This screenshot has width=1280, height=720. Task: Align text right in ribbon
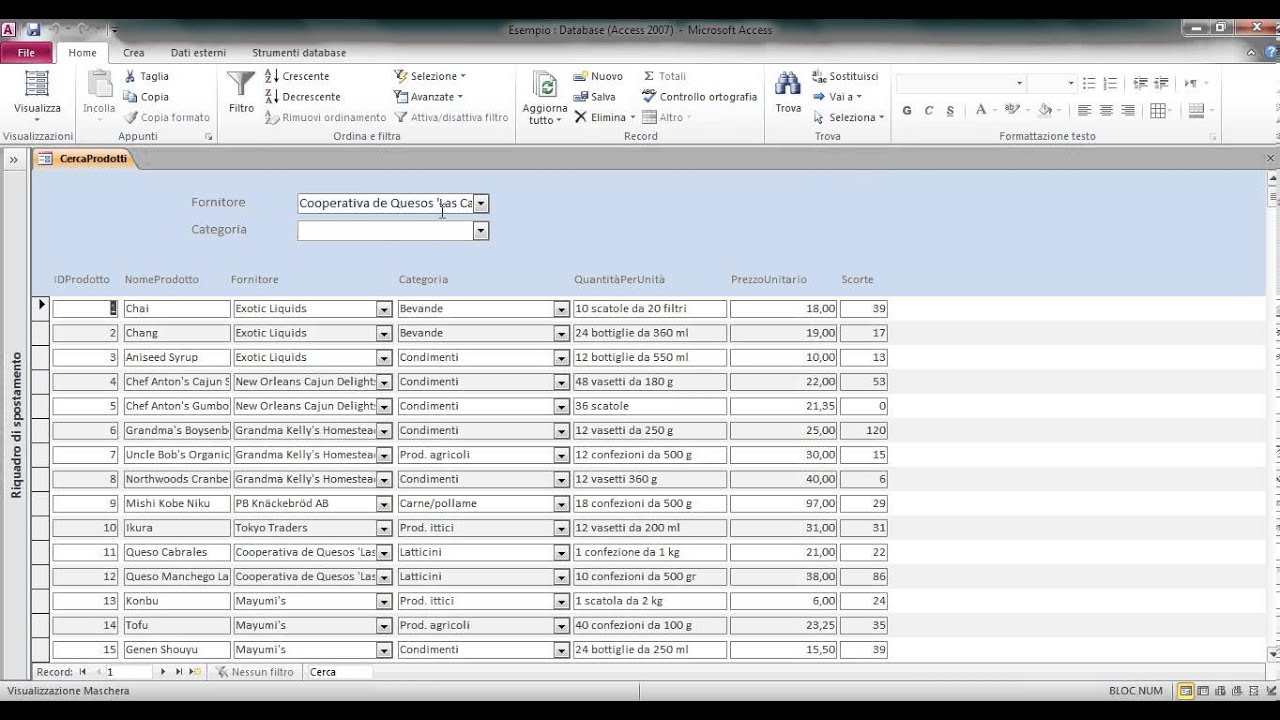tap(1128, 111)
